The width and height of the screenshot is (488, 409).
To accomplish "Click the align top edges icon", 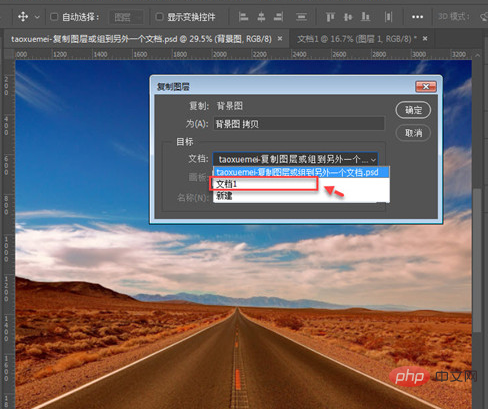I will point(330,17).
